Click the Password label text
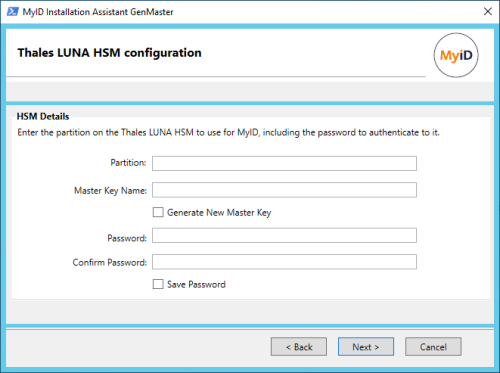The height and width of the screenshot is (373, 500). tap(127, 238)
